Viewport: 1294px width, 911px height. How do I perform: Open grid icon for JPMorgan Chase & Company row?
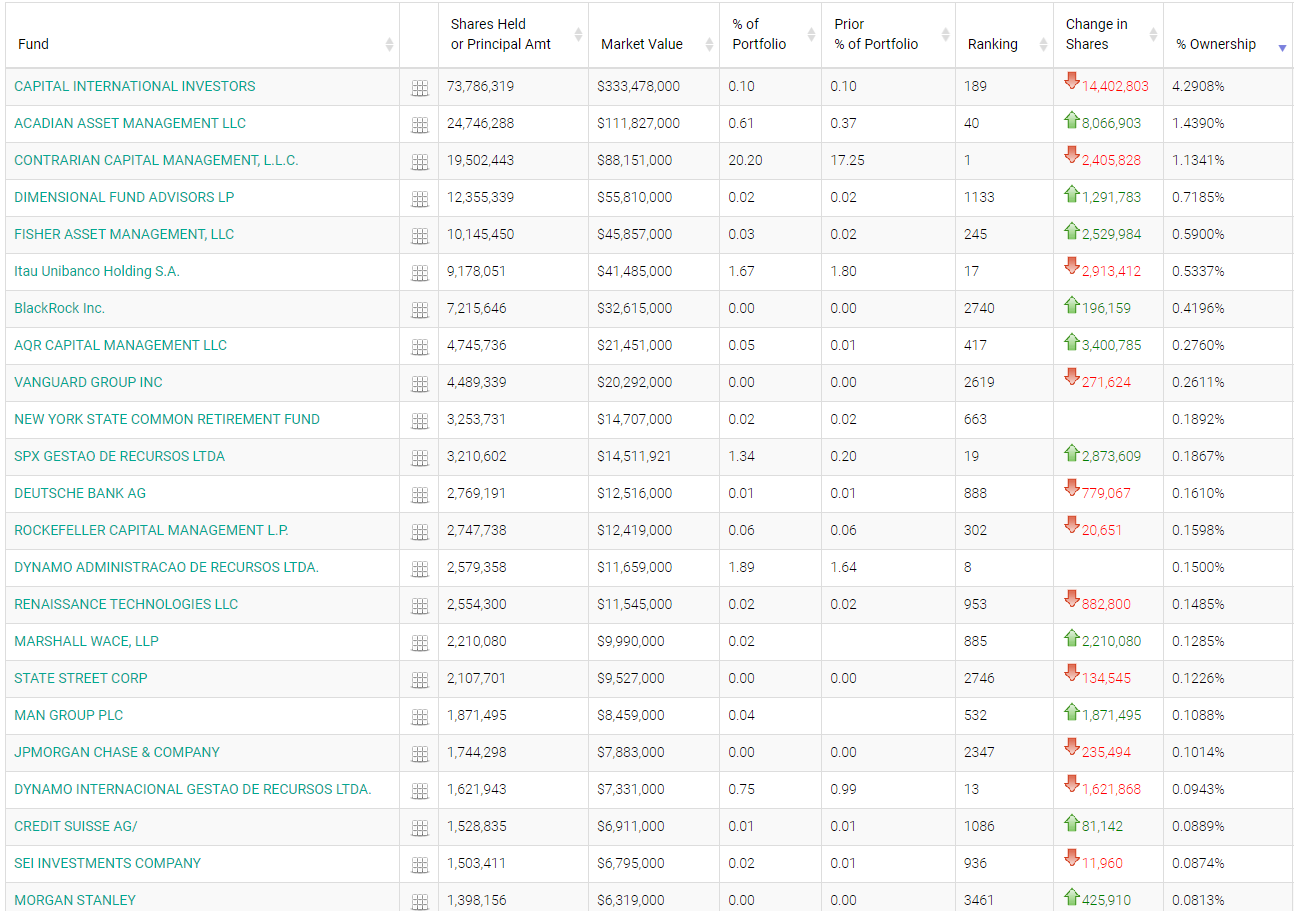pyautogui.click(x=420, y=754)
